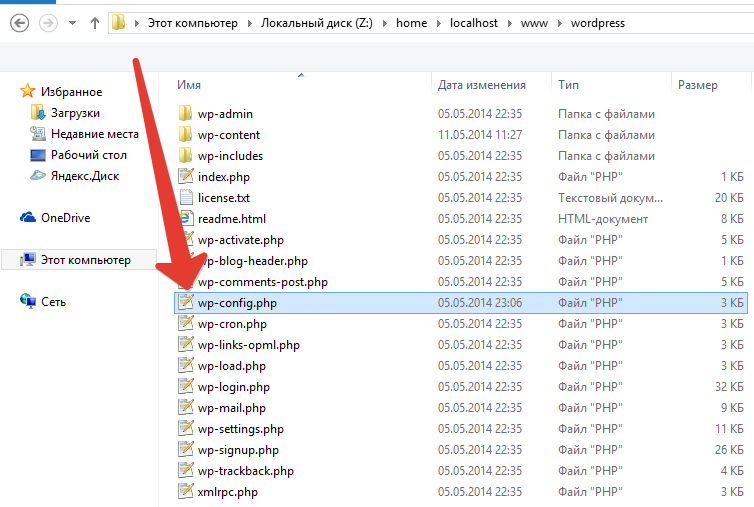Expand the chevron after www breadcrumb
This screenshot has height=507, width=754.
tap(560, 23)
